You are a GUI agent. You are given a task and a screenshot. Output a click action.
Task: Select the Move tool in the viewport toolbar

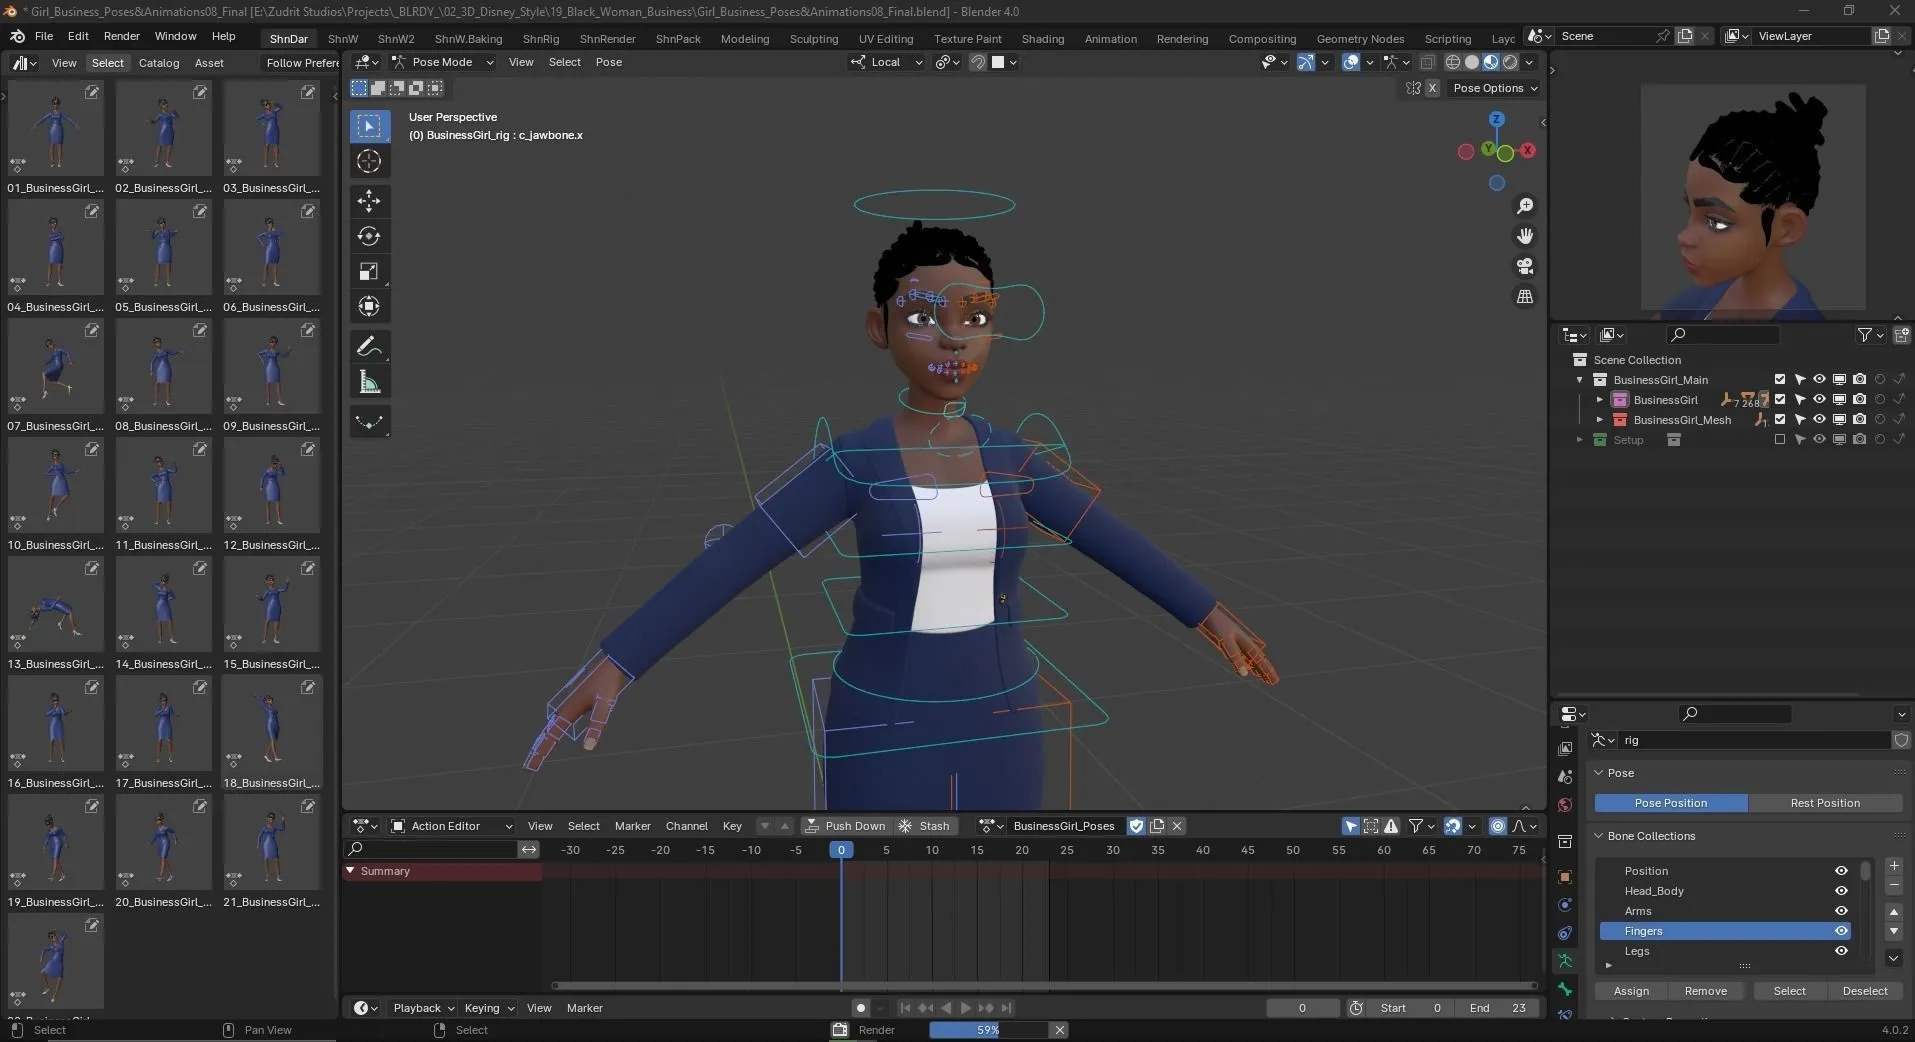pos(368,201)
